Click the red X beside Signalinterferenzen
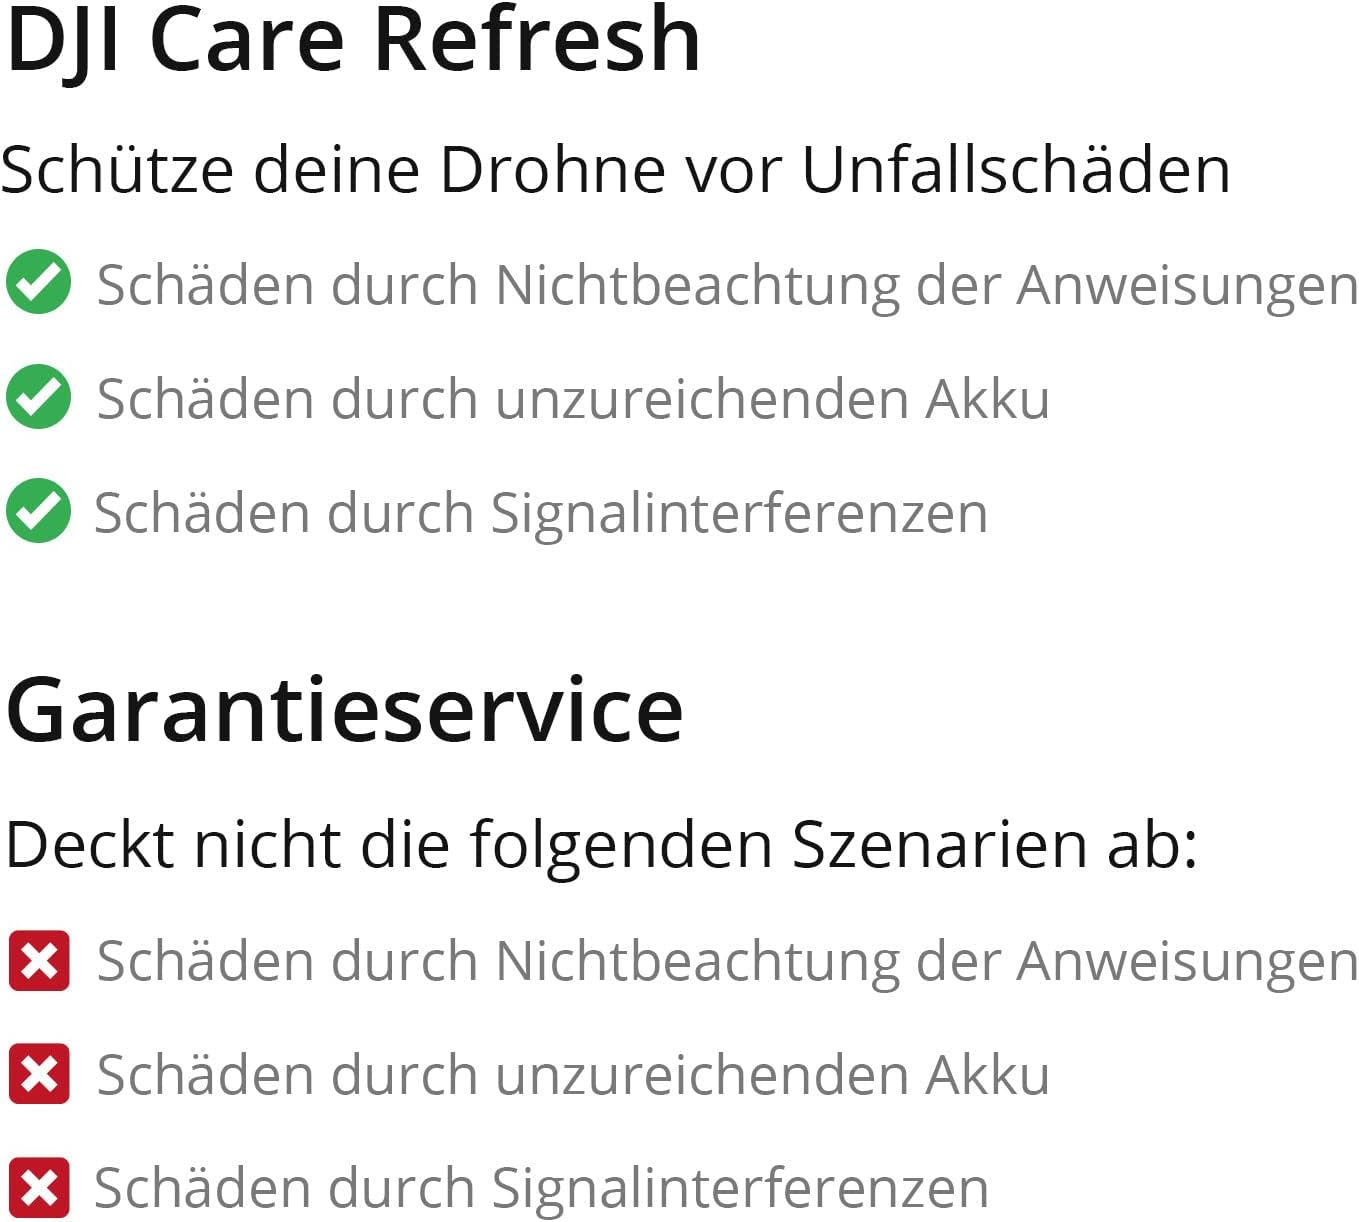This screenshot has width=1359, height=1222. [39, 1188]
